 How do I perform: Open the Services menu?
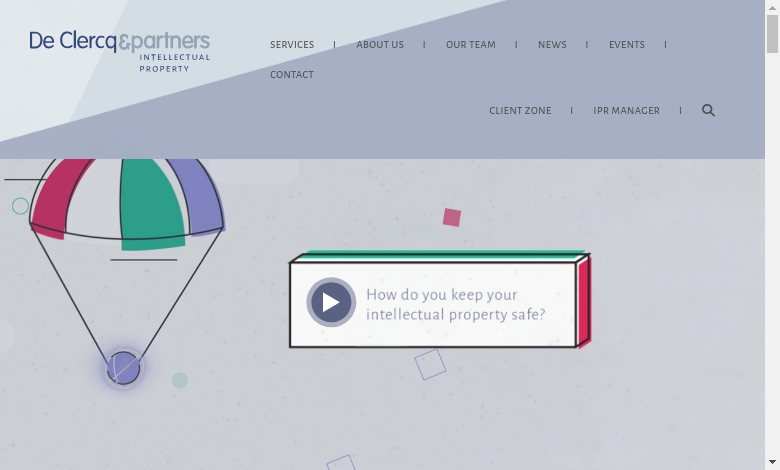tap(292, 45)
